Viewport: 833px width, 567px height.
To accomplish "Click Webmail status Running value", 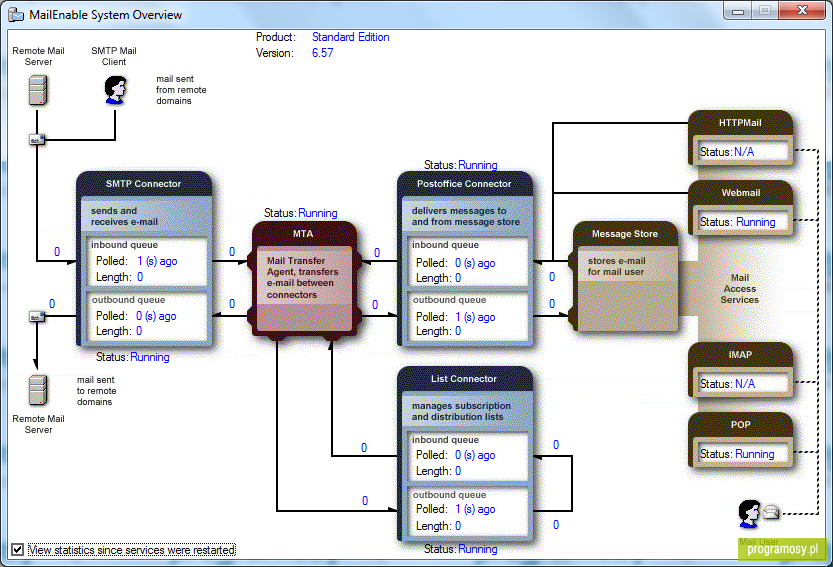I will (x=755, y=222).
